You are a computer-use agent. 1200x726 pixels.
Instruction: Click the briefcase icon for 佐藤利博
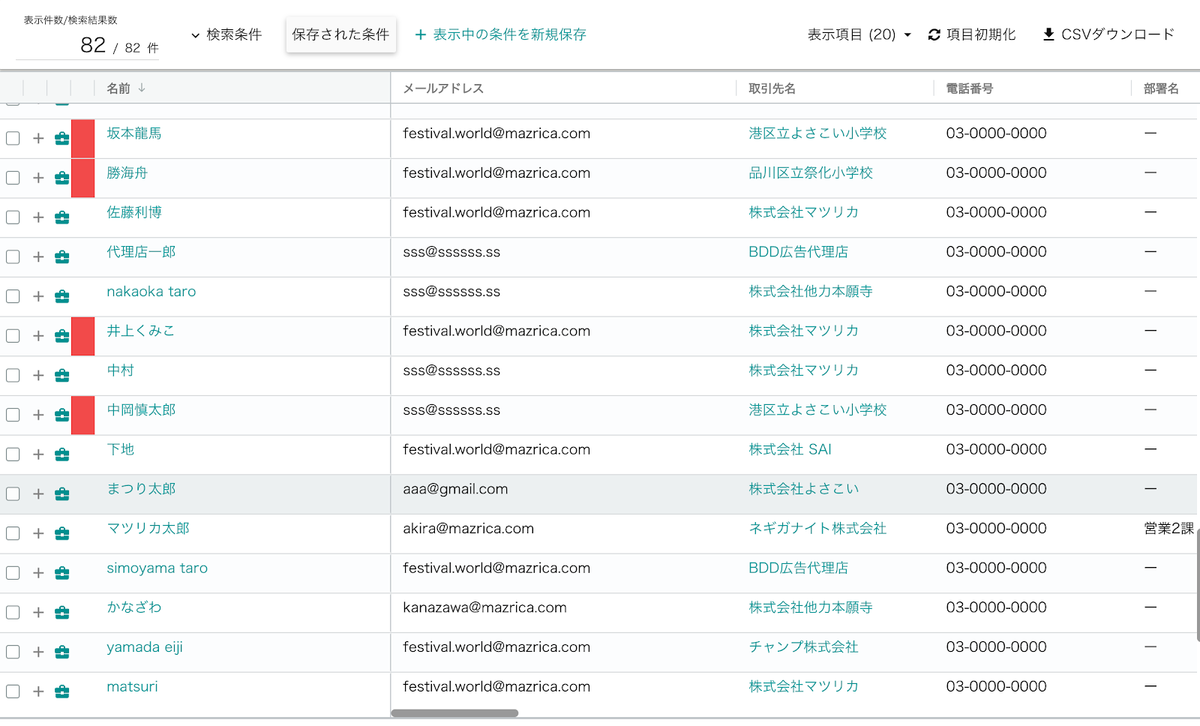[x=62, y=217]
